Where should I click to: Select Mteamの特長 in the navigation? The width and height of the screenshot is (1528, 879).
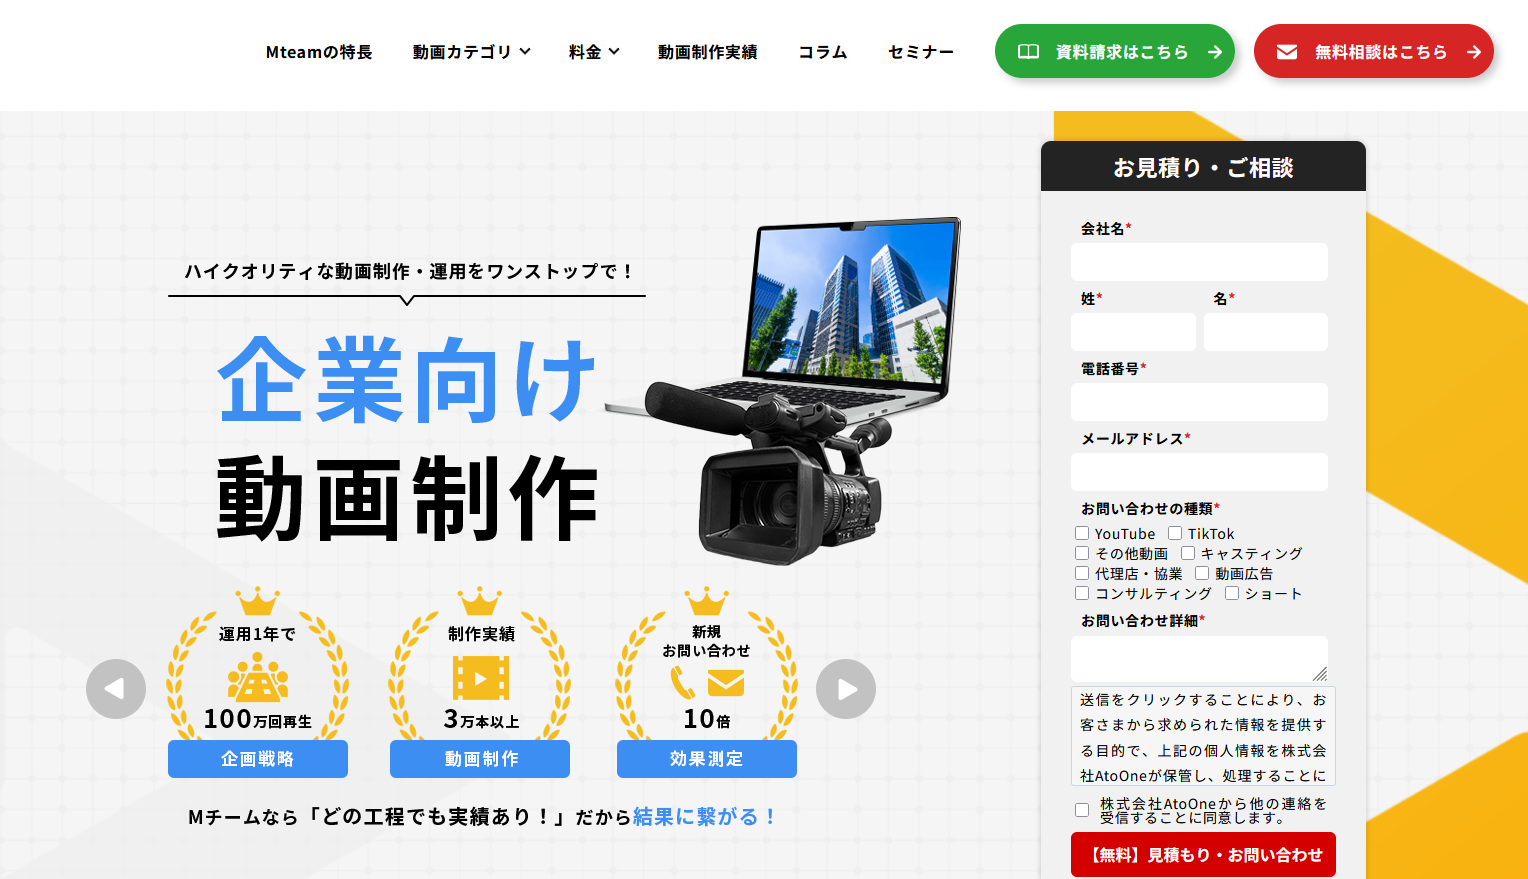coord(318,52)
